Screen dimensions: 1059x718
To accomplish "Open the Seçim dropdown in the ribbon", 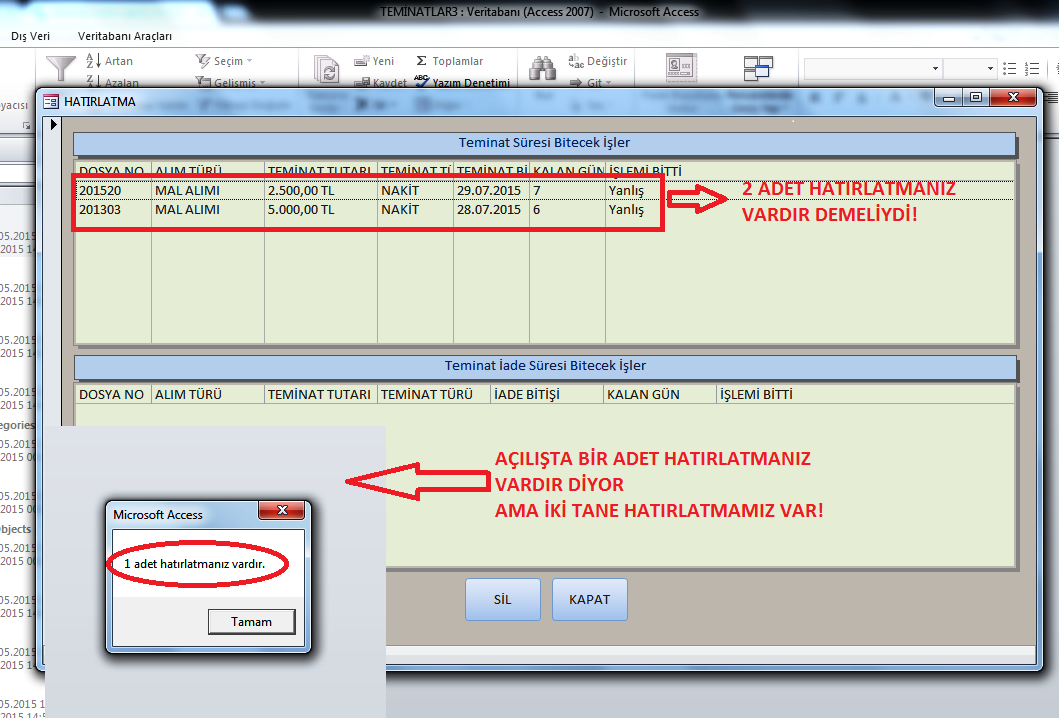I will tap(225, 61).
